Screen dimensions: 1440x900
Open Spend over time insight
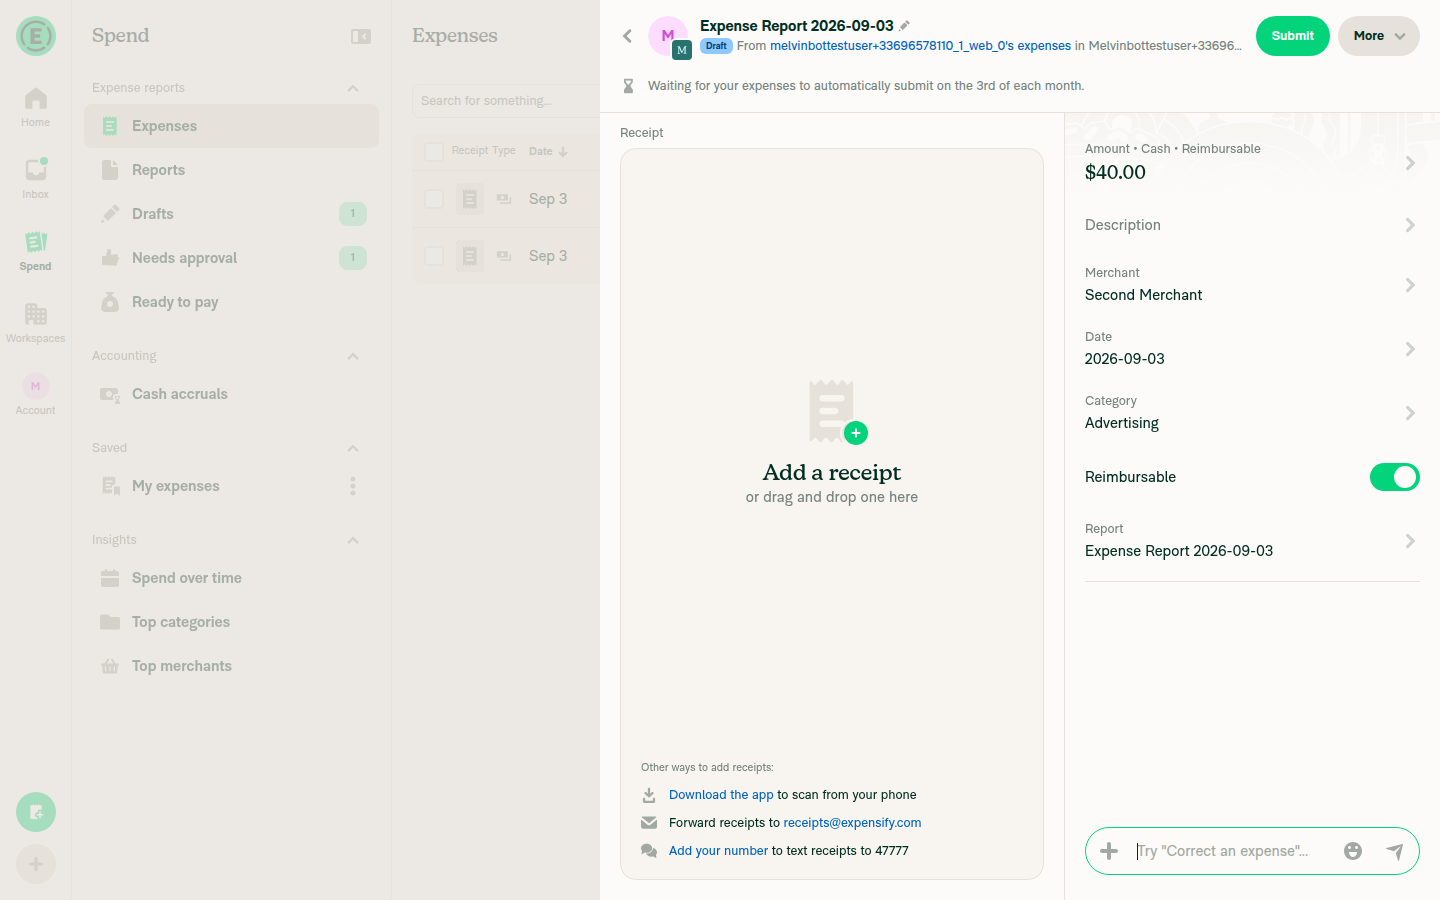(x=231, y=578)
